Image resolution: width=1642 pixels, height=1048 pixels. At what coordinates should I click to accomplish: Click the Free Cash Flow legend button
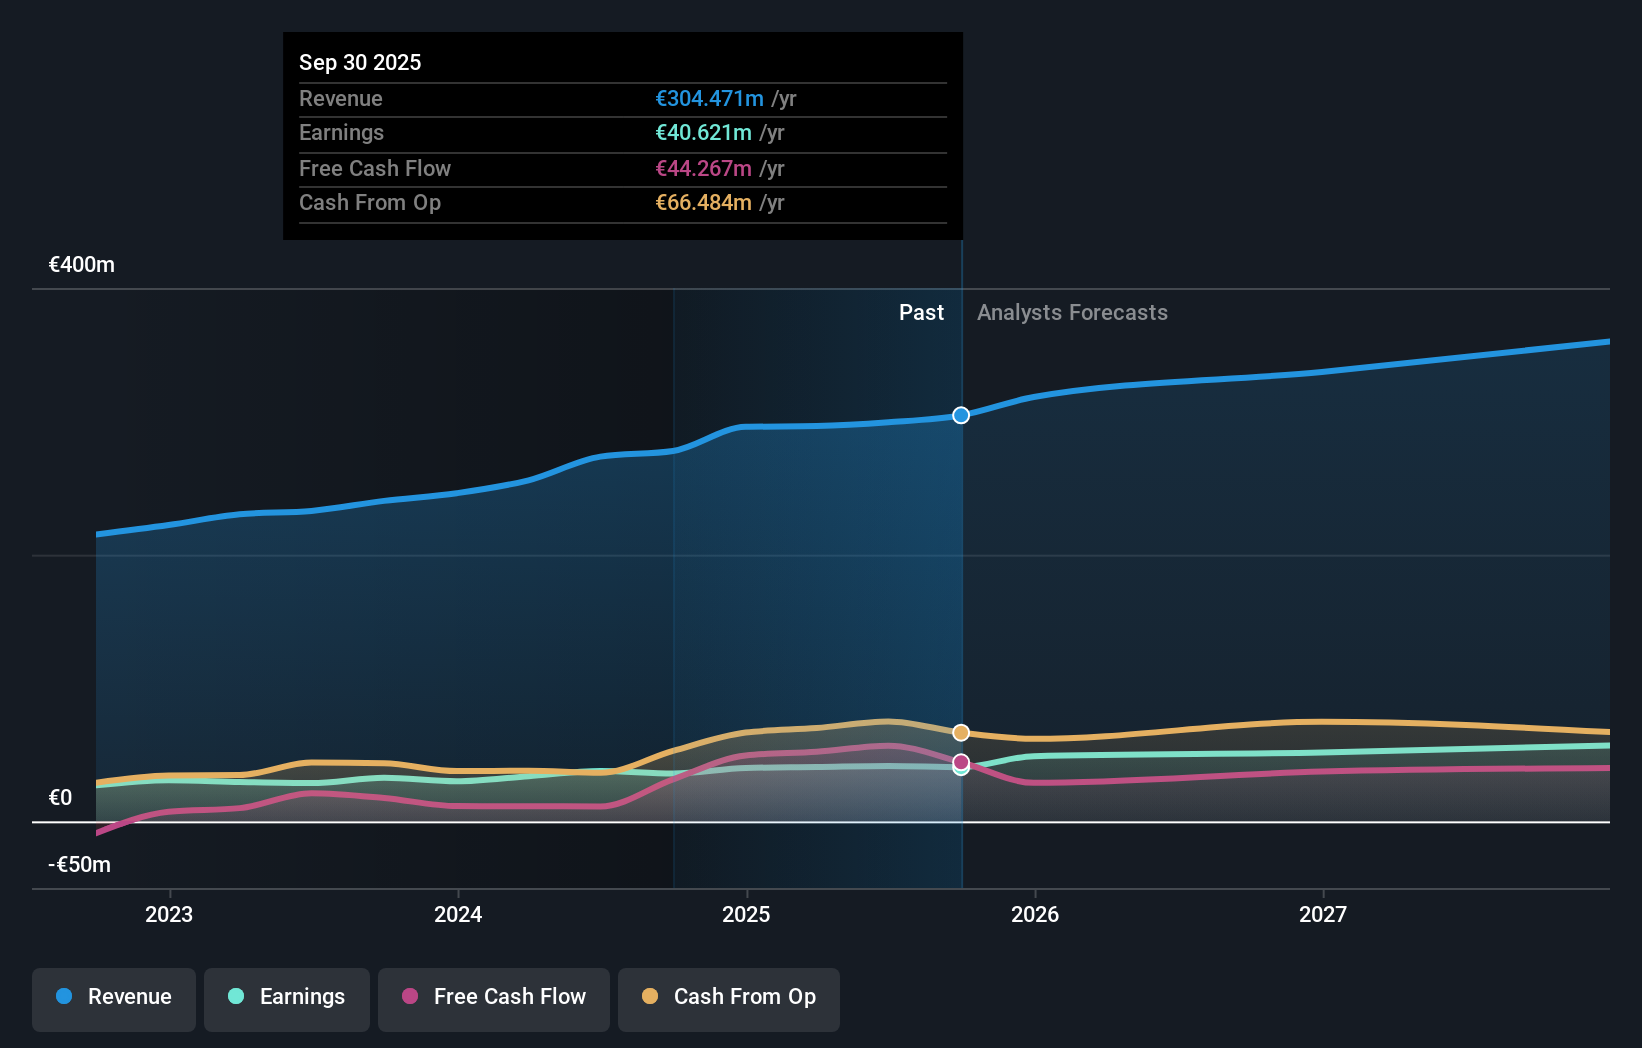[x=493, y=997]
